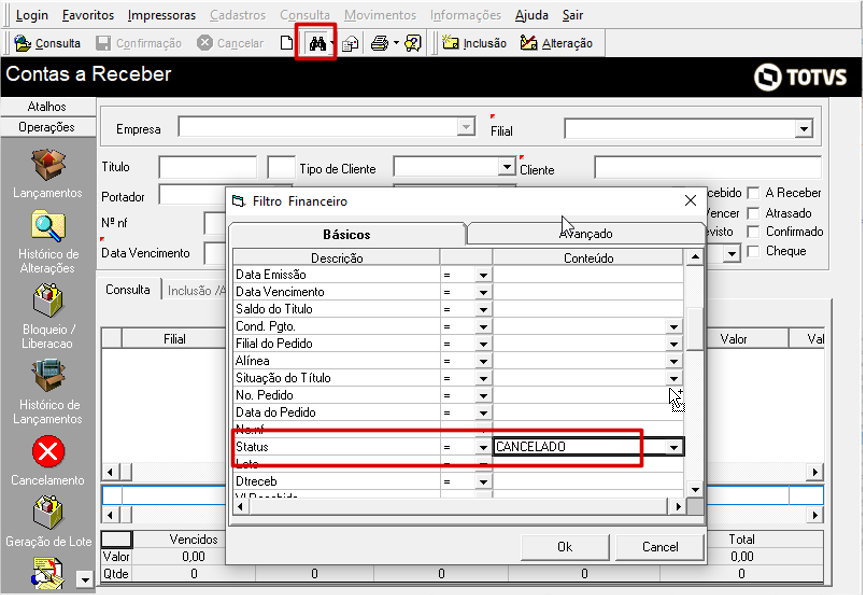Open the binoculars search filter icon
This screenshot has width=863, height=595.
pos(318,43)
